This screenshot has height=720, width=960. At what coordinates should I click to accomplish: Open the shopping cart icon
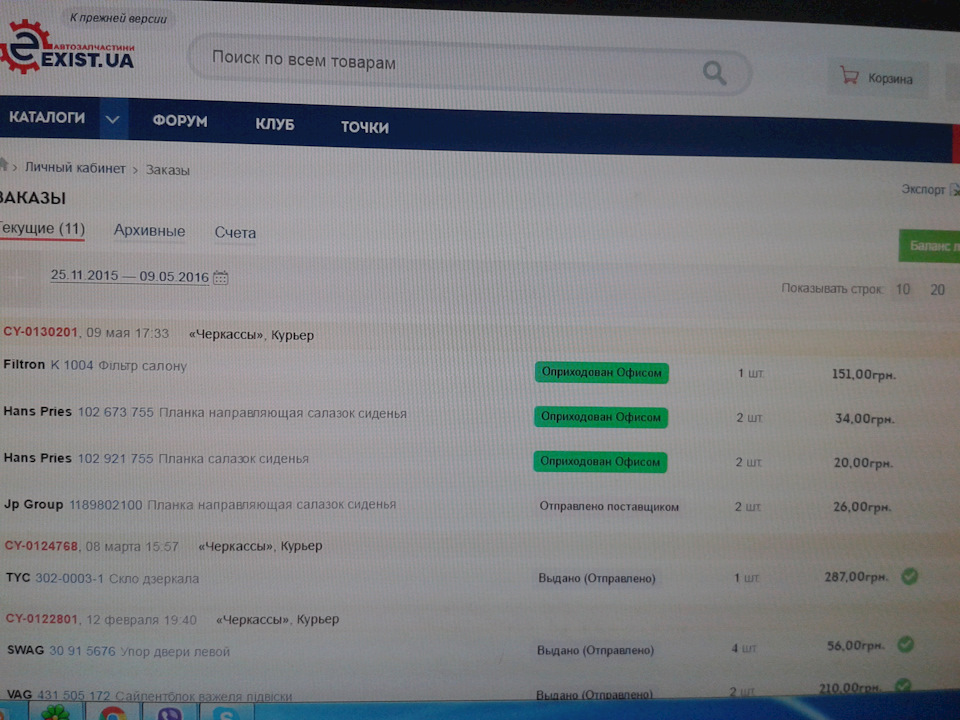pos(849,75)
